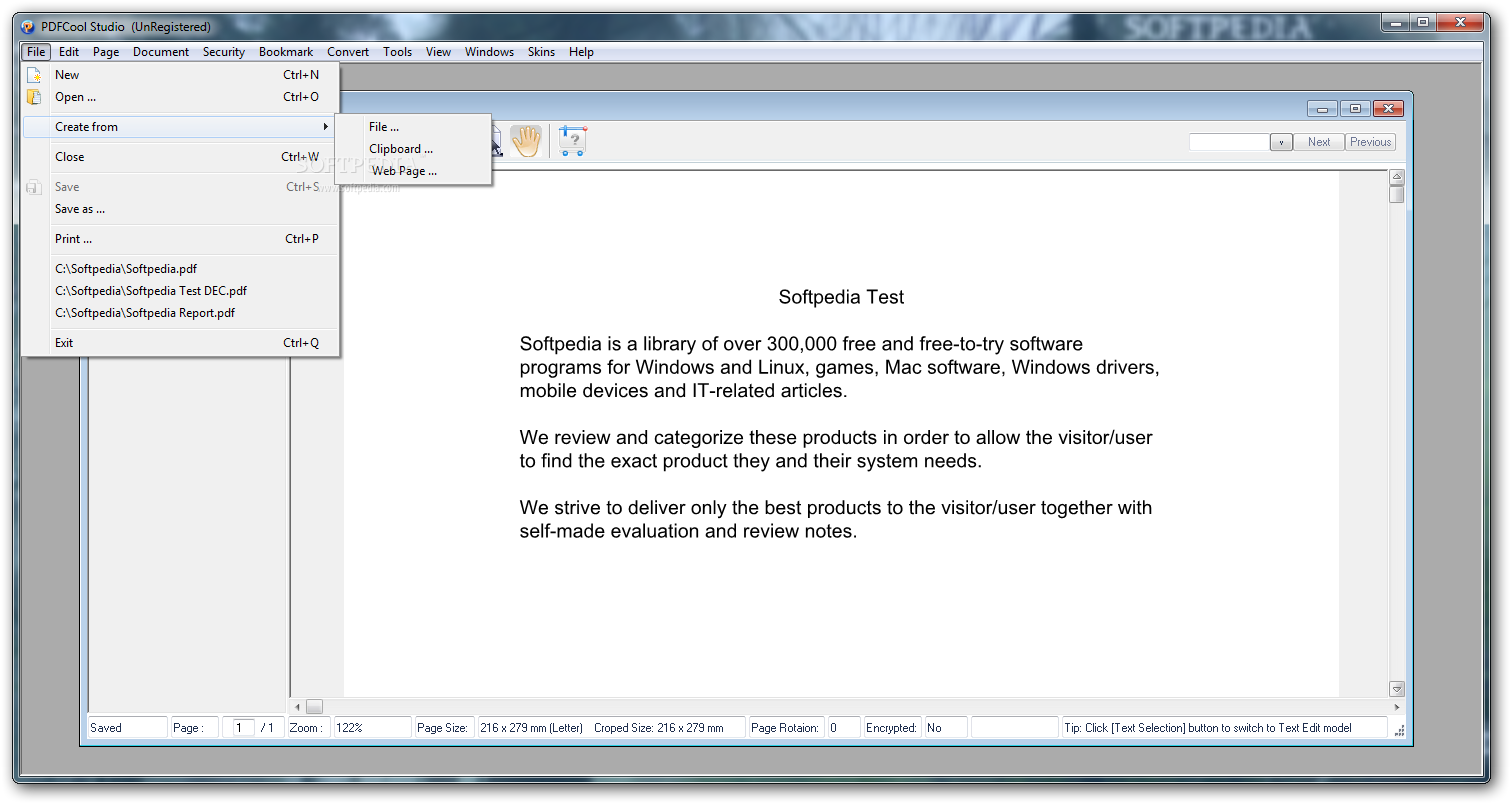The width and height of the screenshot is (1511, 804).
Task: Click the Zoom 122% field
Action: click(x=372, y=728)
